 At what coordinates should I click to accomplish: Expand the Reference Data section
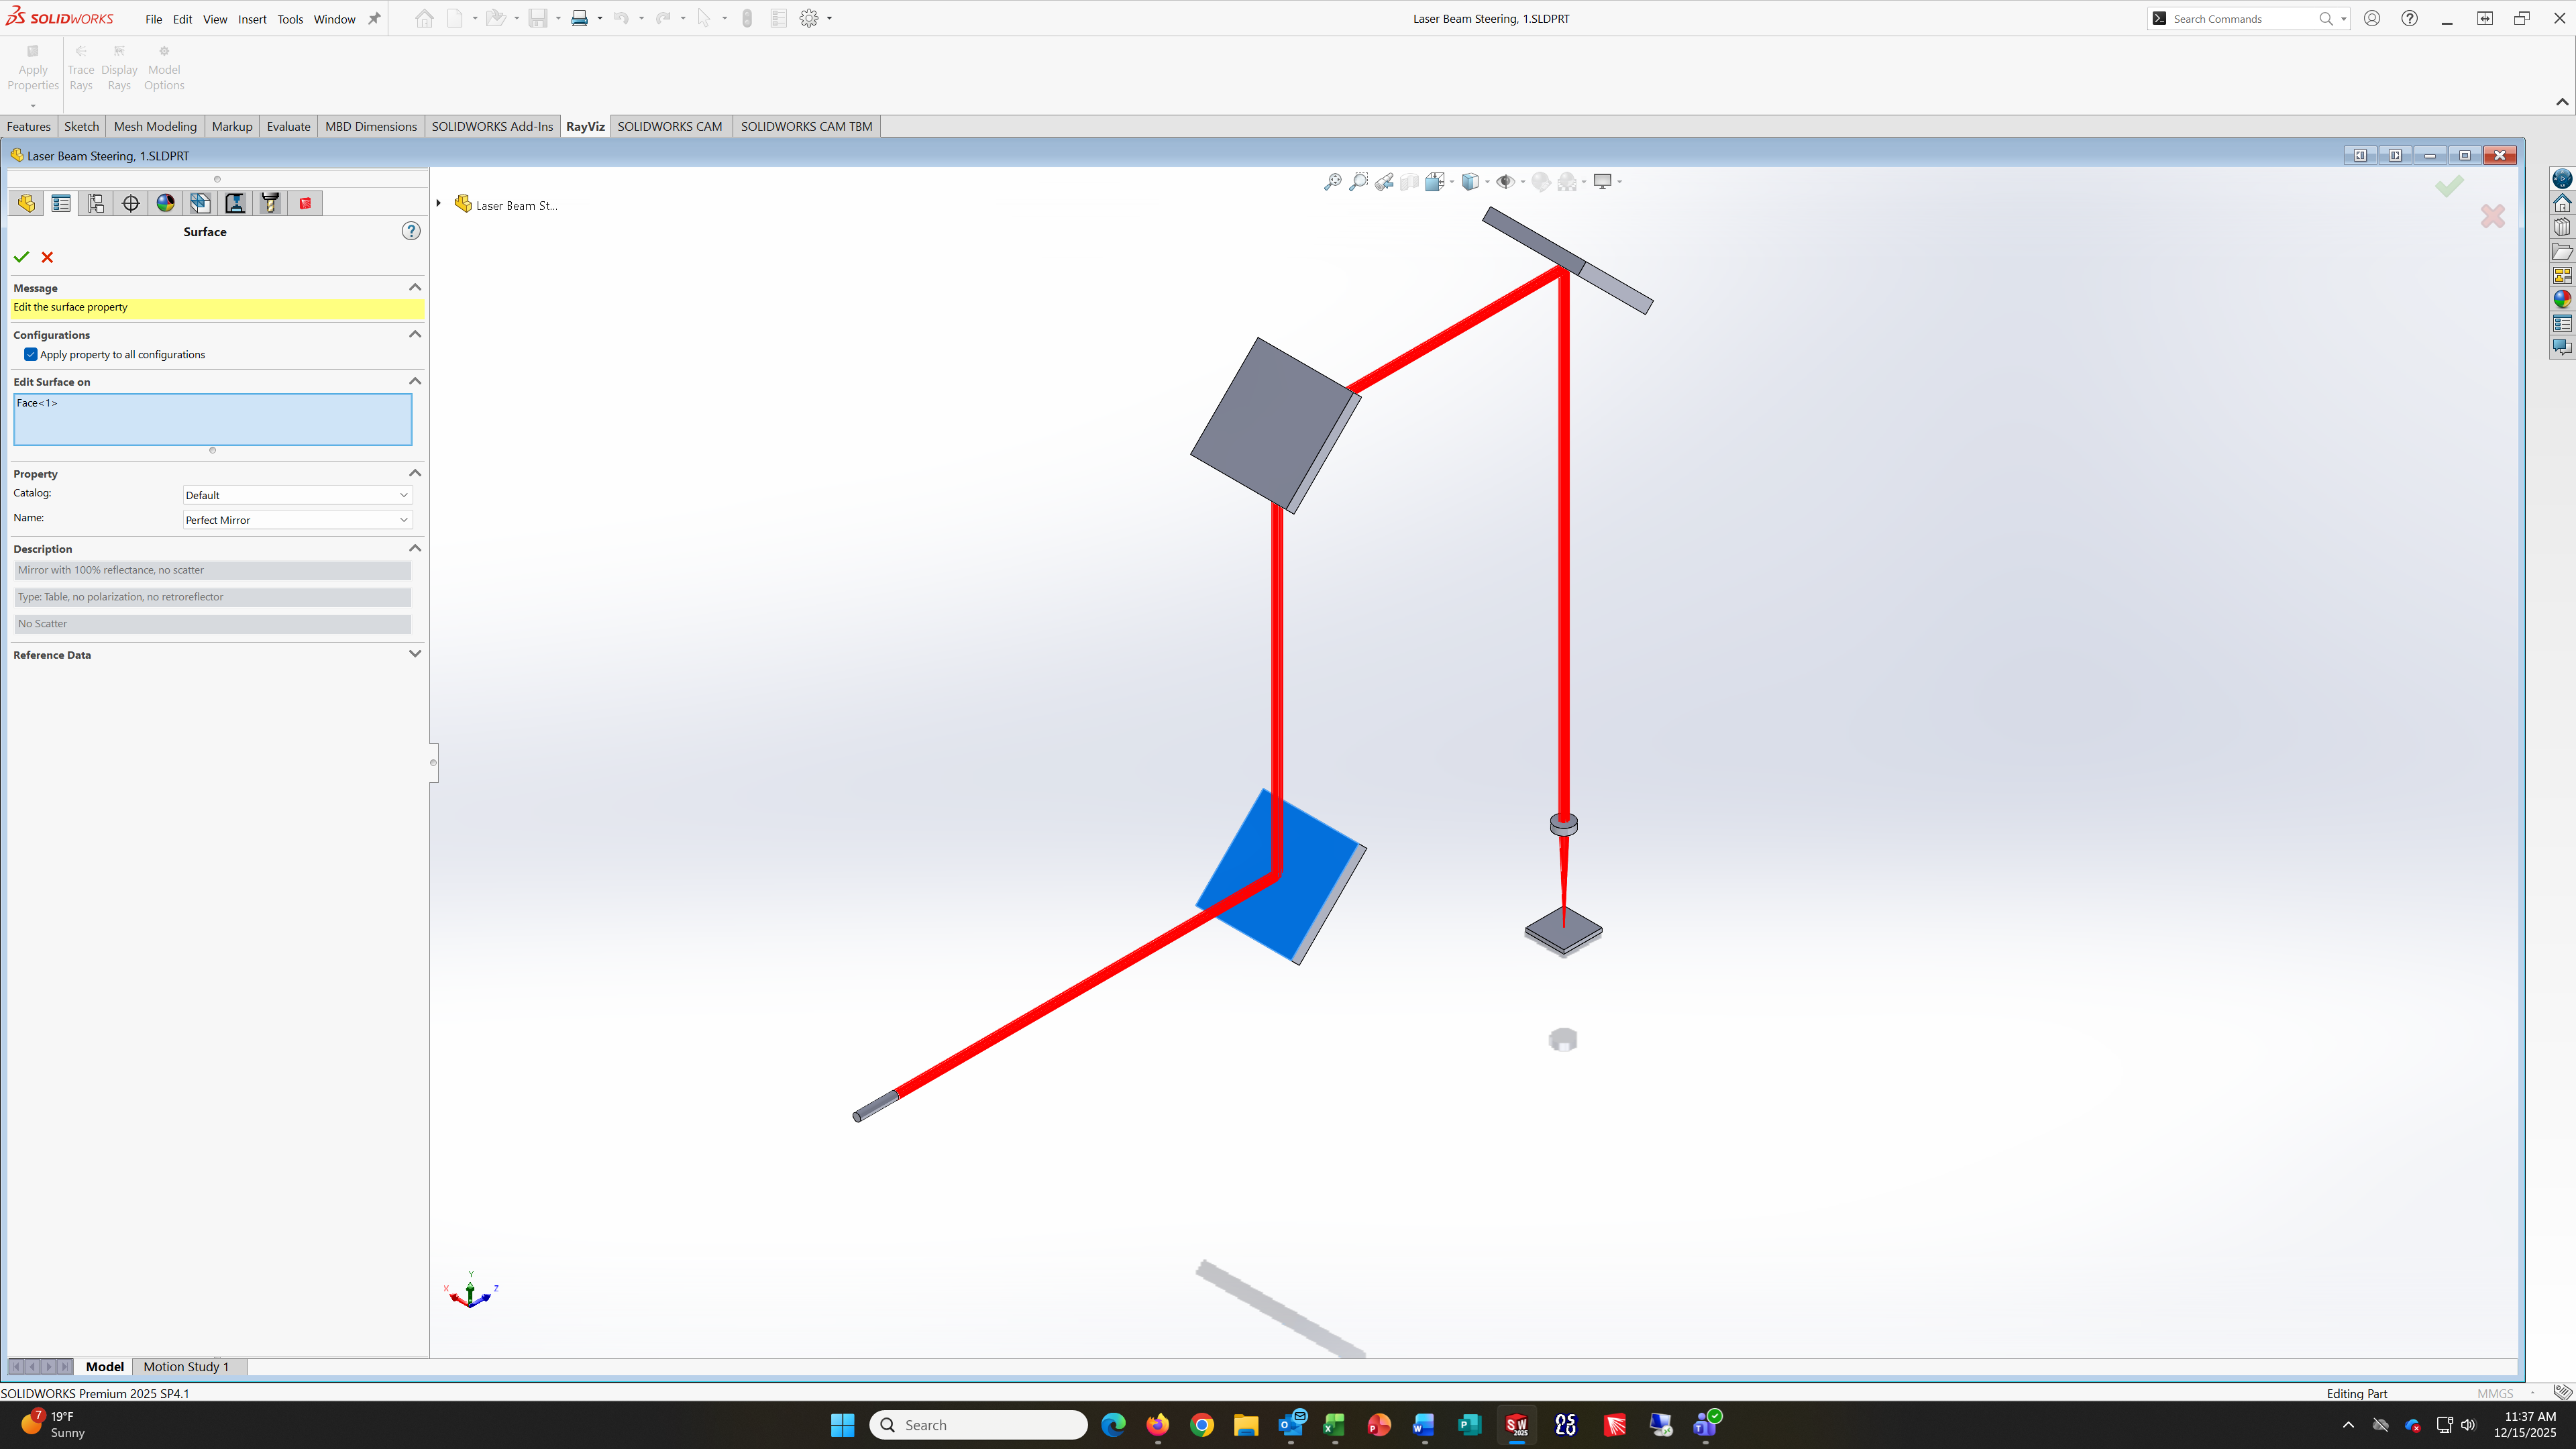pos(415,654)
